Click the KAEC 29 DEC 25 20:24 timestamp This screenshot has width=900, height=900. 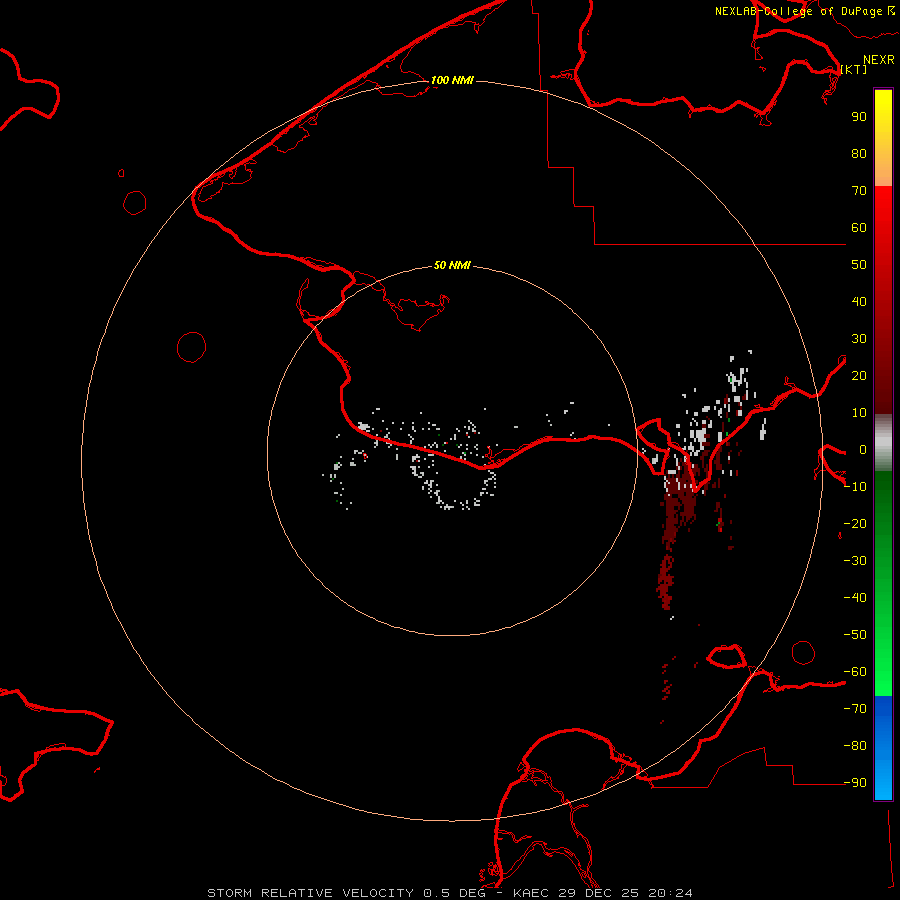point(603,893)
